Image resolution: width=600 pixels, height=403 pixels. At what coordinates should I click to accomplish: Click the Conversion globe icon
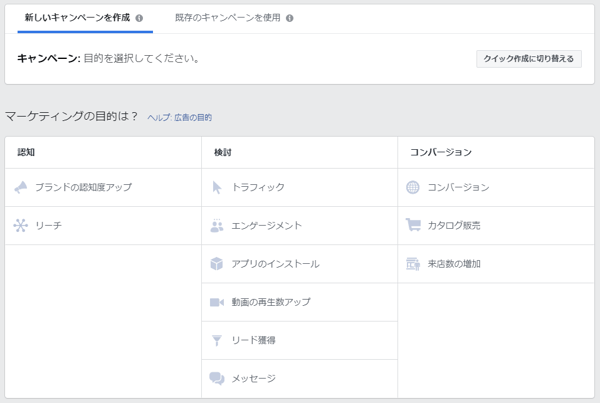point(413,187)
